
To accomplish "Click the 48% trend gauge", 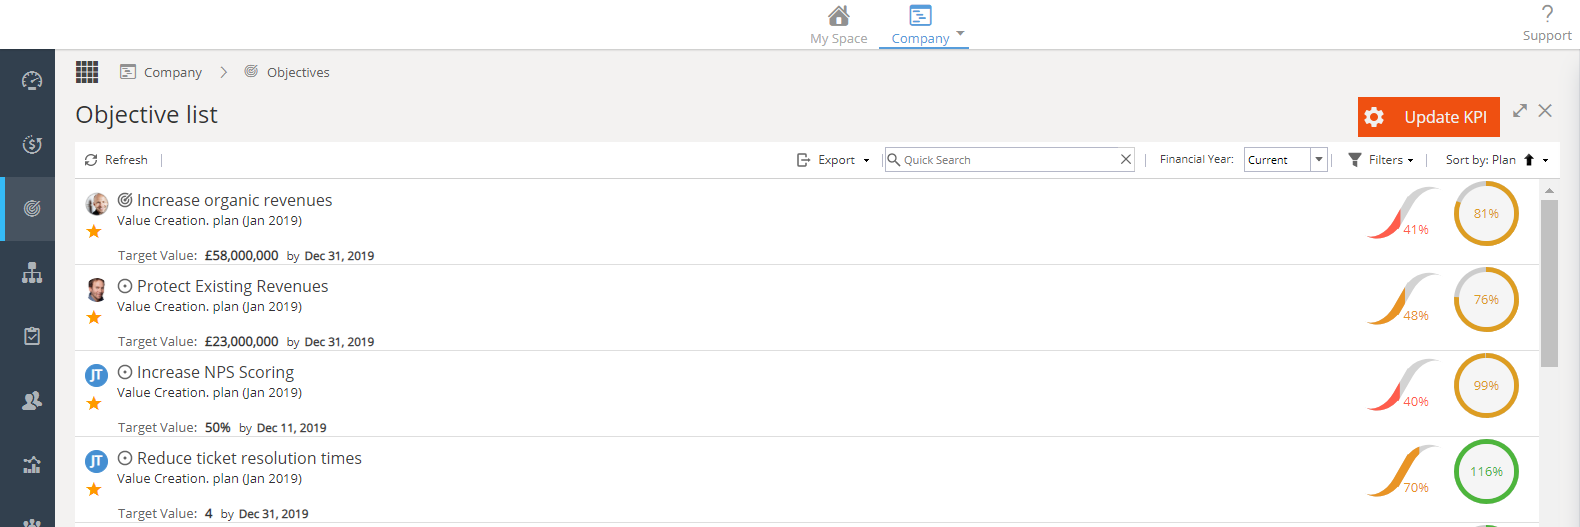I will click(x=1401, y=299).
